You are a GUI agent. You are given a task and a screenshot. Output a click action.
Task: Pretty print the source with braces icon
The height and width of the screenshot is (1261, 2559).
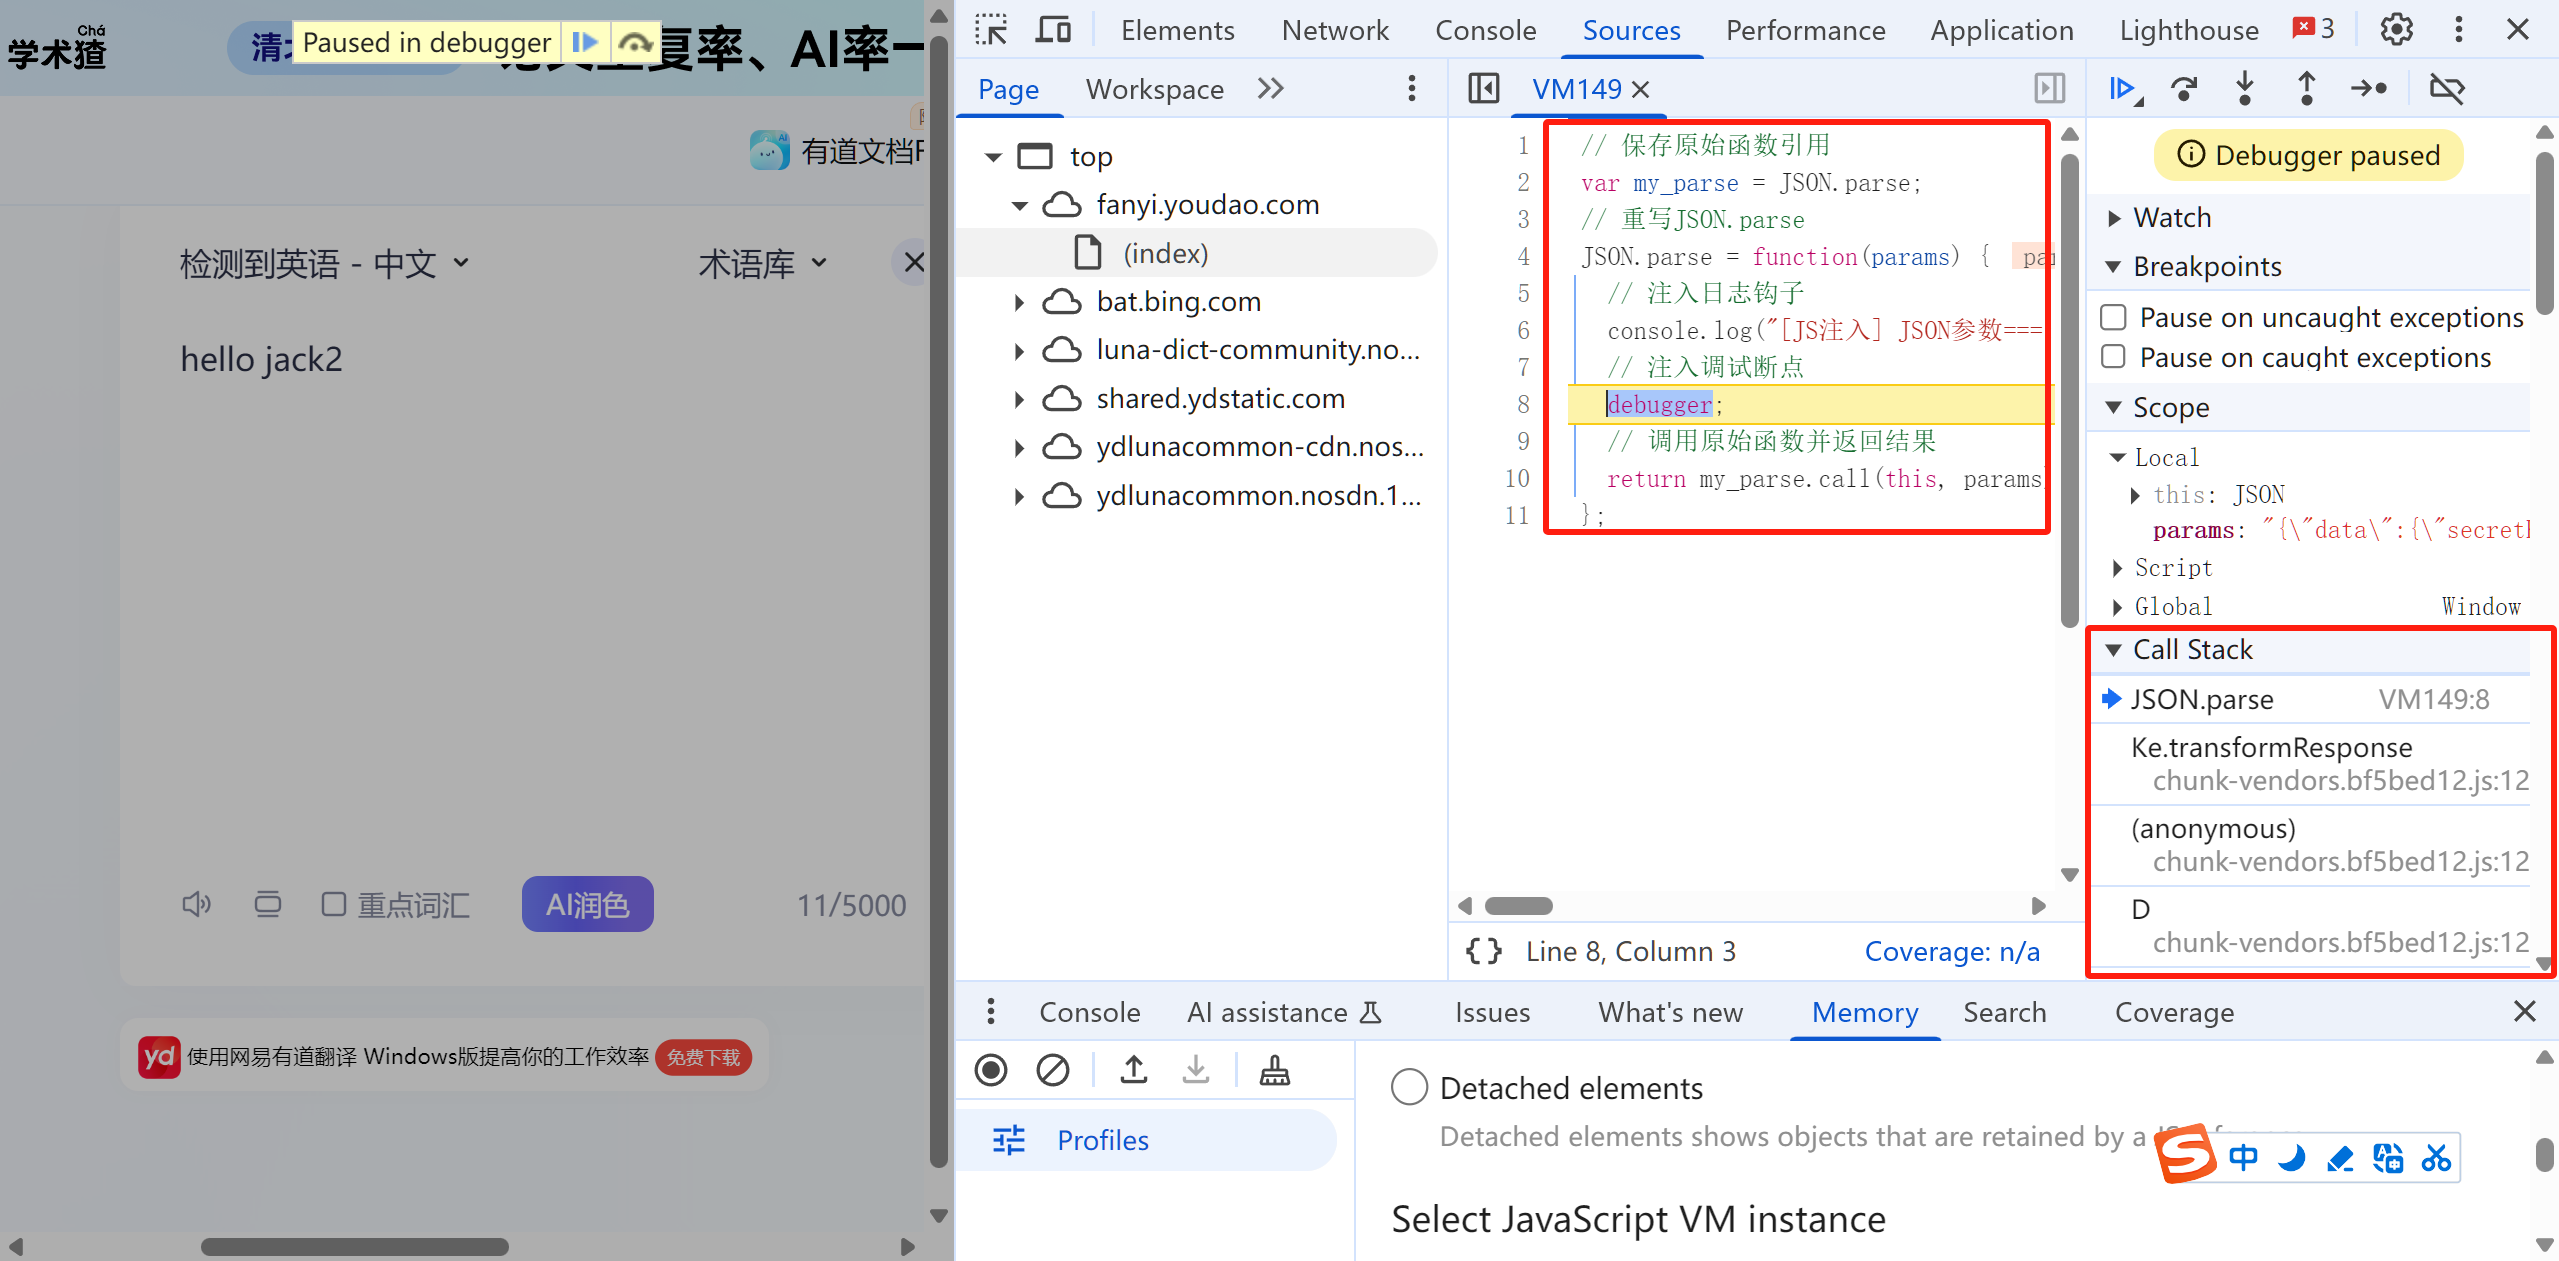(1483, 951)
